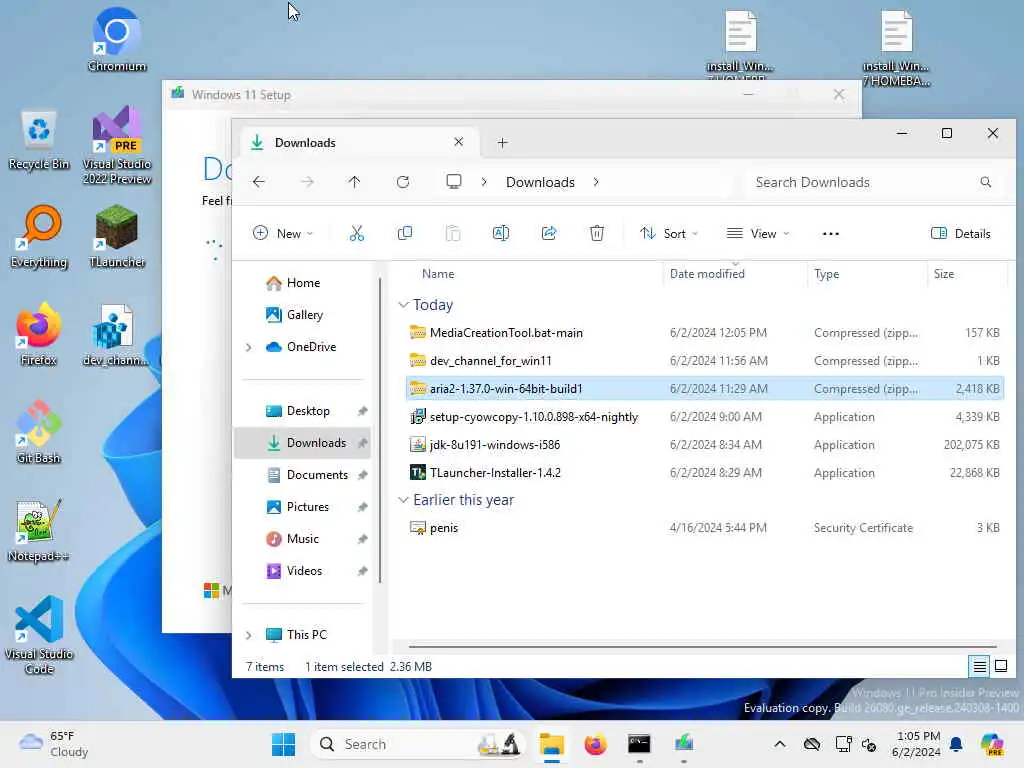
Task: Switch to details list view icon in status bar
Action: pos(980,666)
